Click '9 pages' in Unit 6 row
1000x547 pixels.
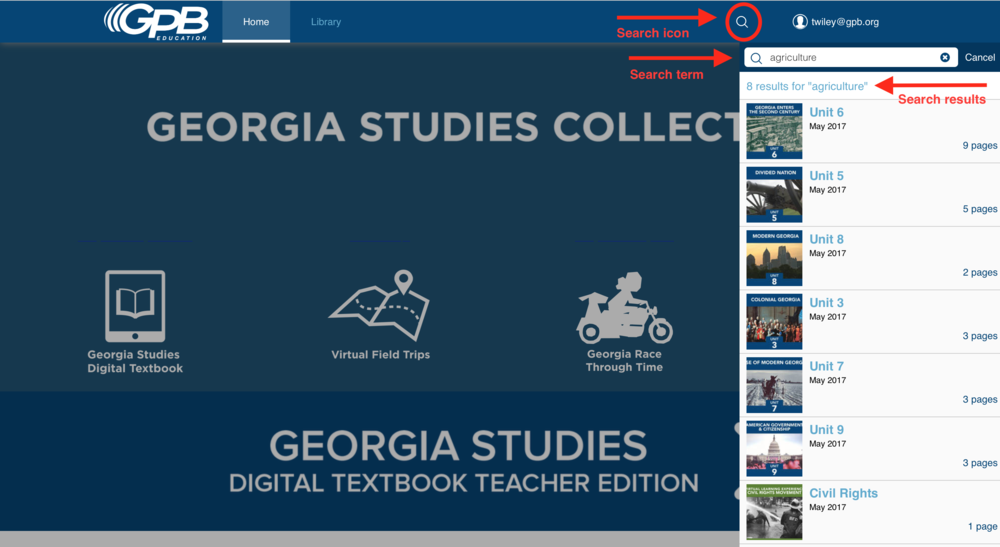[980, 145]
